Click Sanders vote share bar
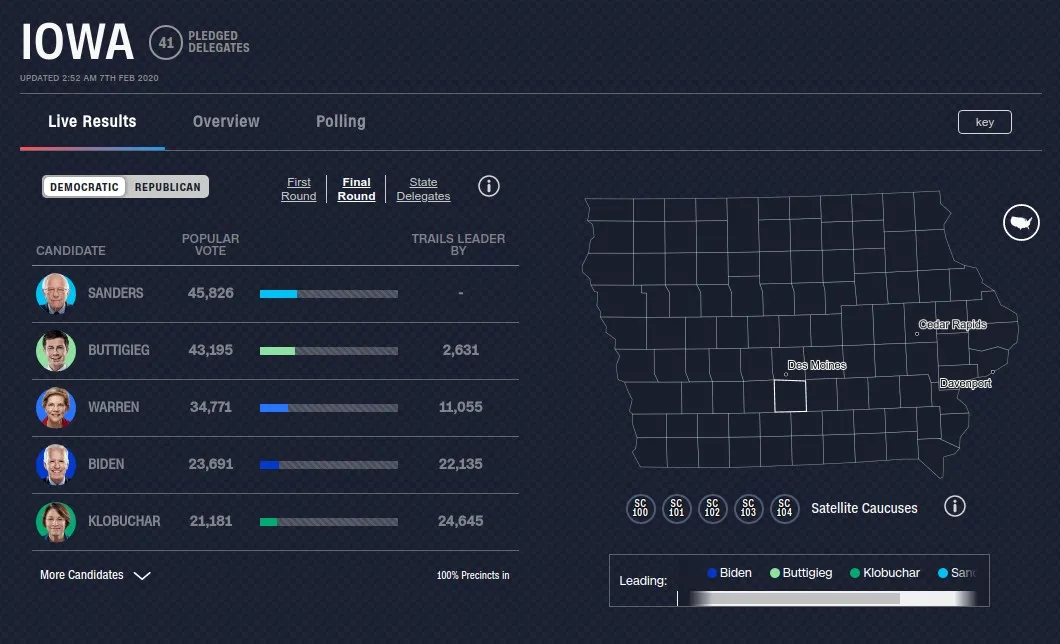The width and height of the screenshot is (1060, 644). click(329, 294)
